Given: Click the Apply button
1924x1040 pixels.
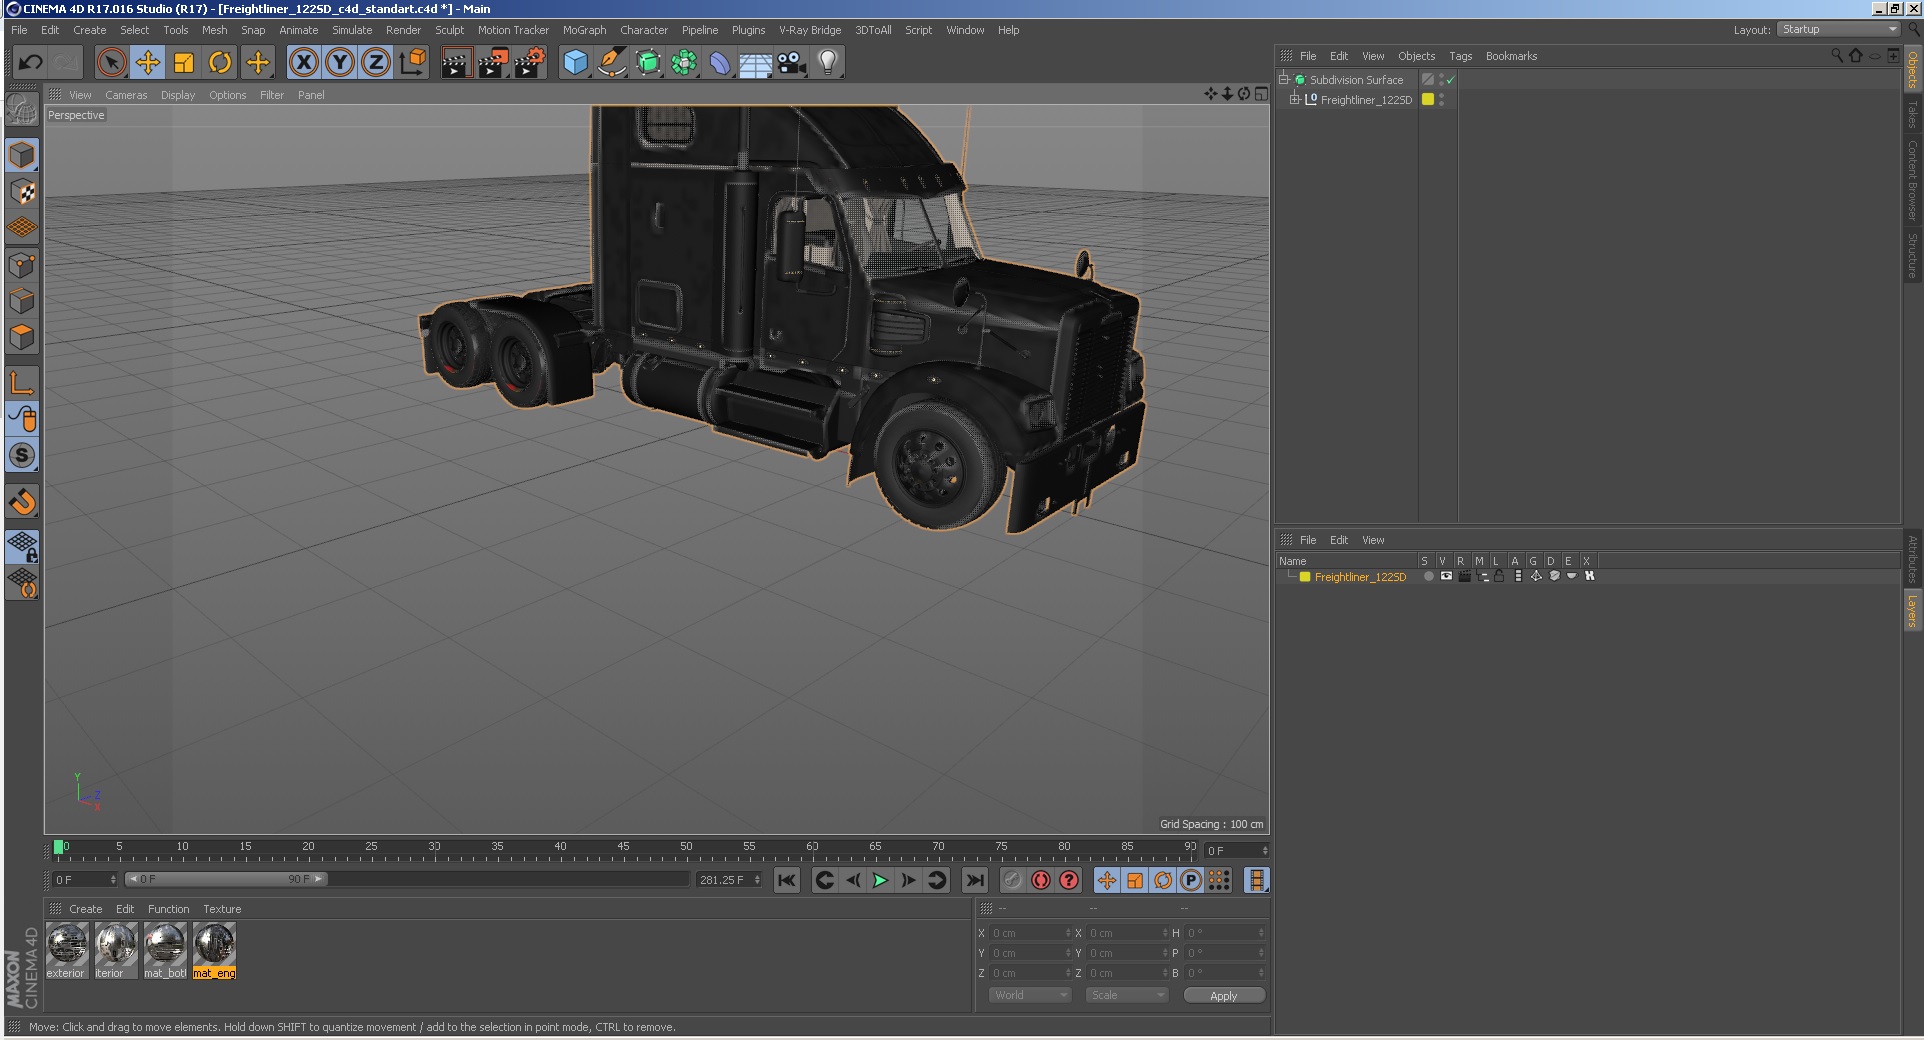Looking at the screenshot, I should (x=1224, y=995).
